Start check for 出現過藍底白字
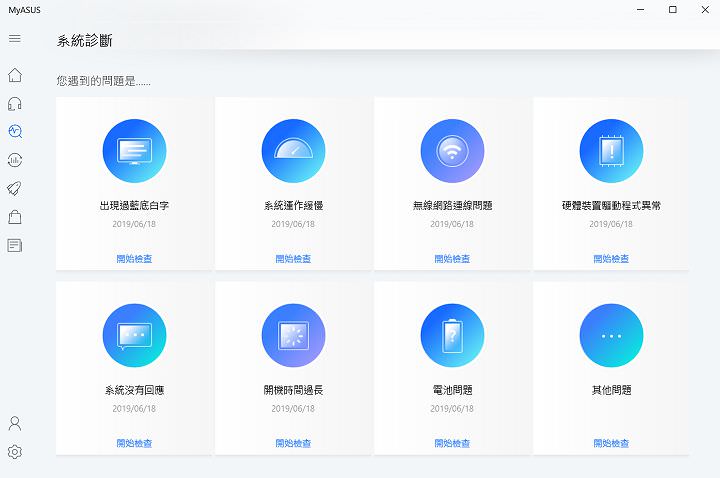The width and height of the screenshot is (720, 478). point(134,259)
